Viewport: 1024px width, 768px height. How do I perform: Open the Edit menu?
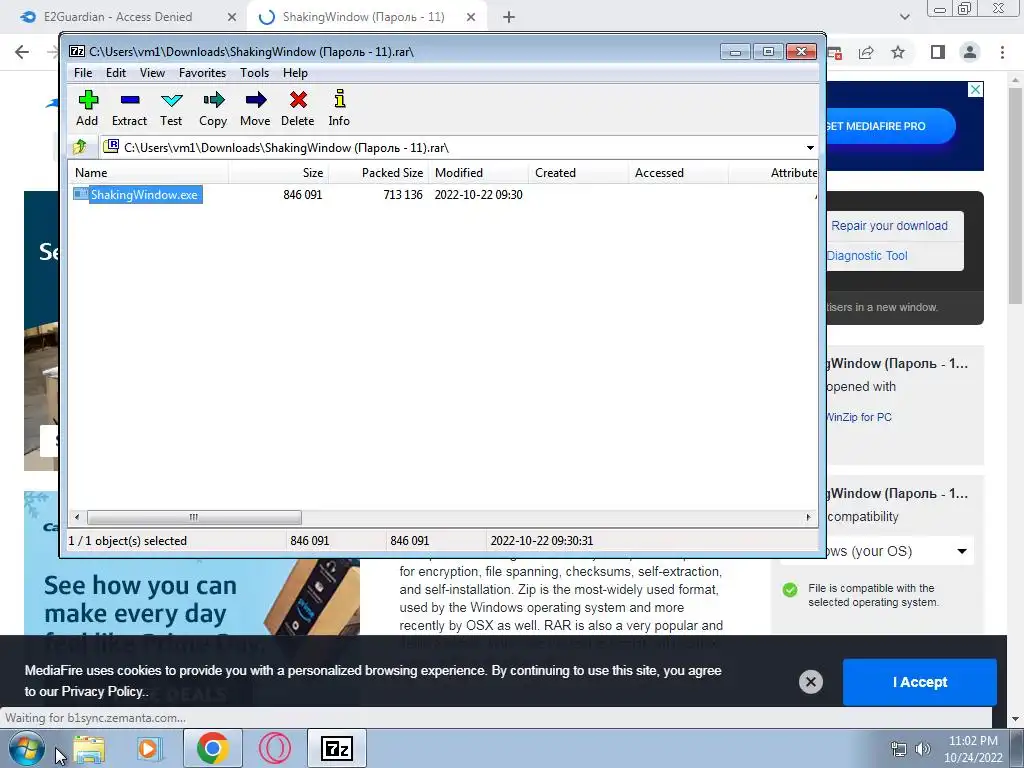pyautogui.click(x=116, y=72)
